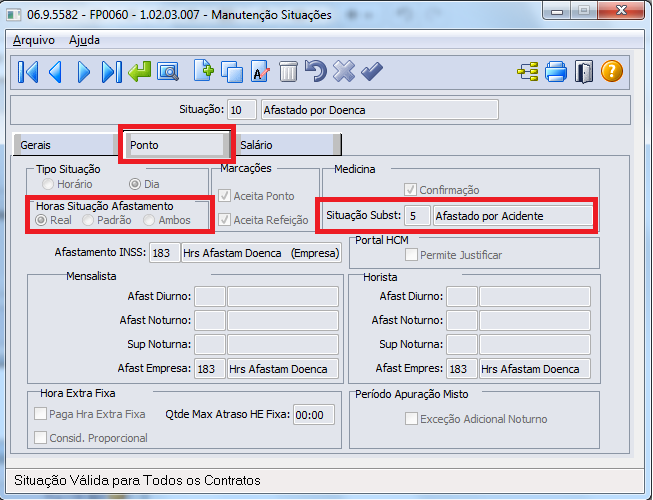Edit the record with the A-pencil icon
653x500 pixels.
coord(260,72)
